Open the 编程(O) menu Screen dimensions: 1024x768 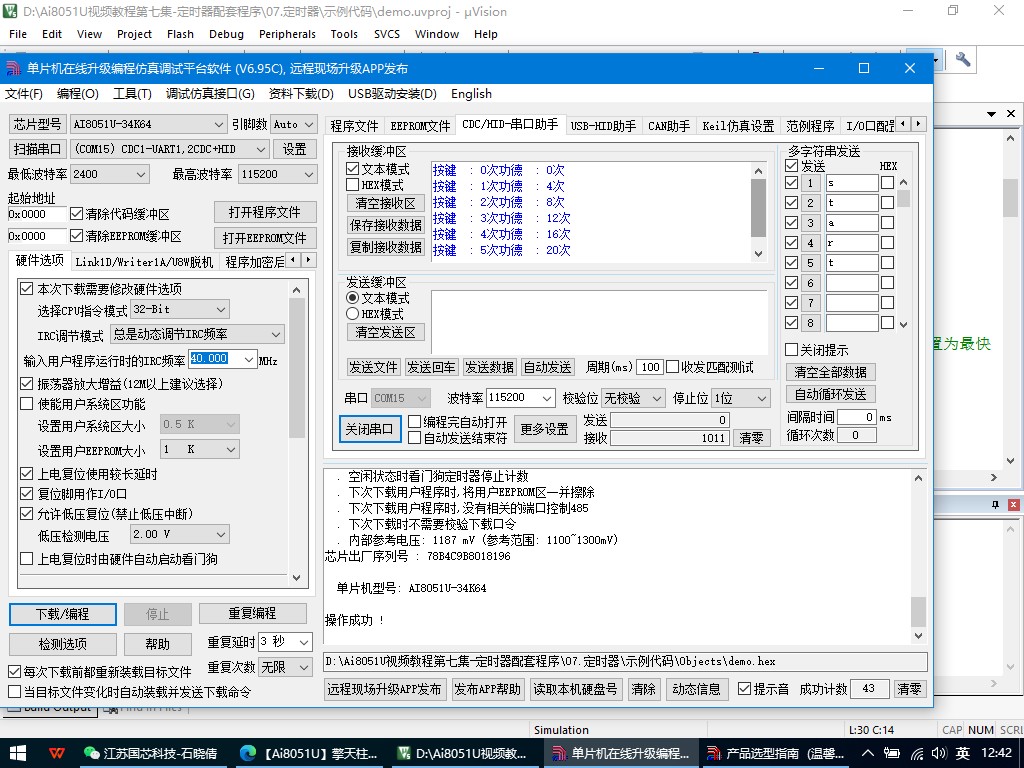coord(78,93)
